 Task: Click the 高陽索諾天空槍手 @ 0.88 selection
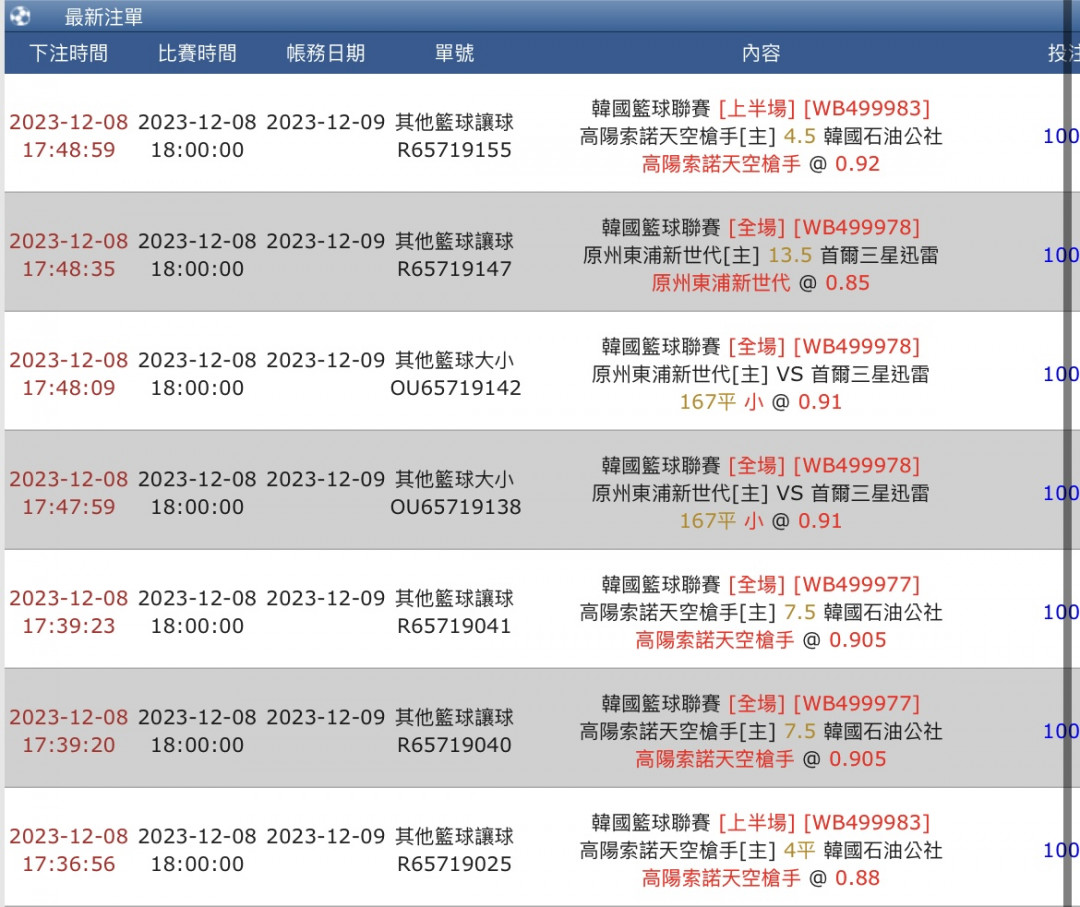(760, 879)
